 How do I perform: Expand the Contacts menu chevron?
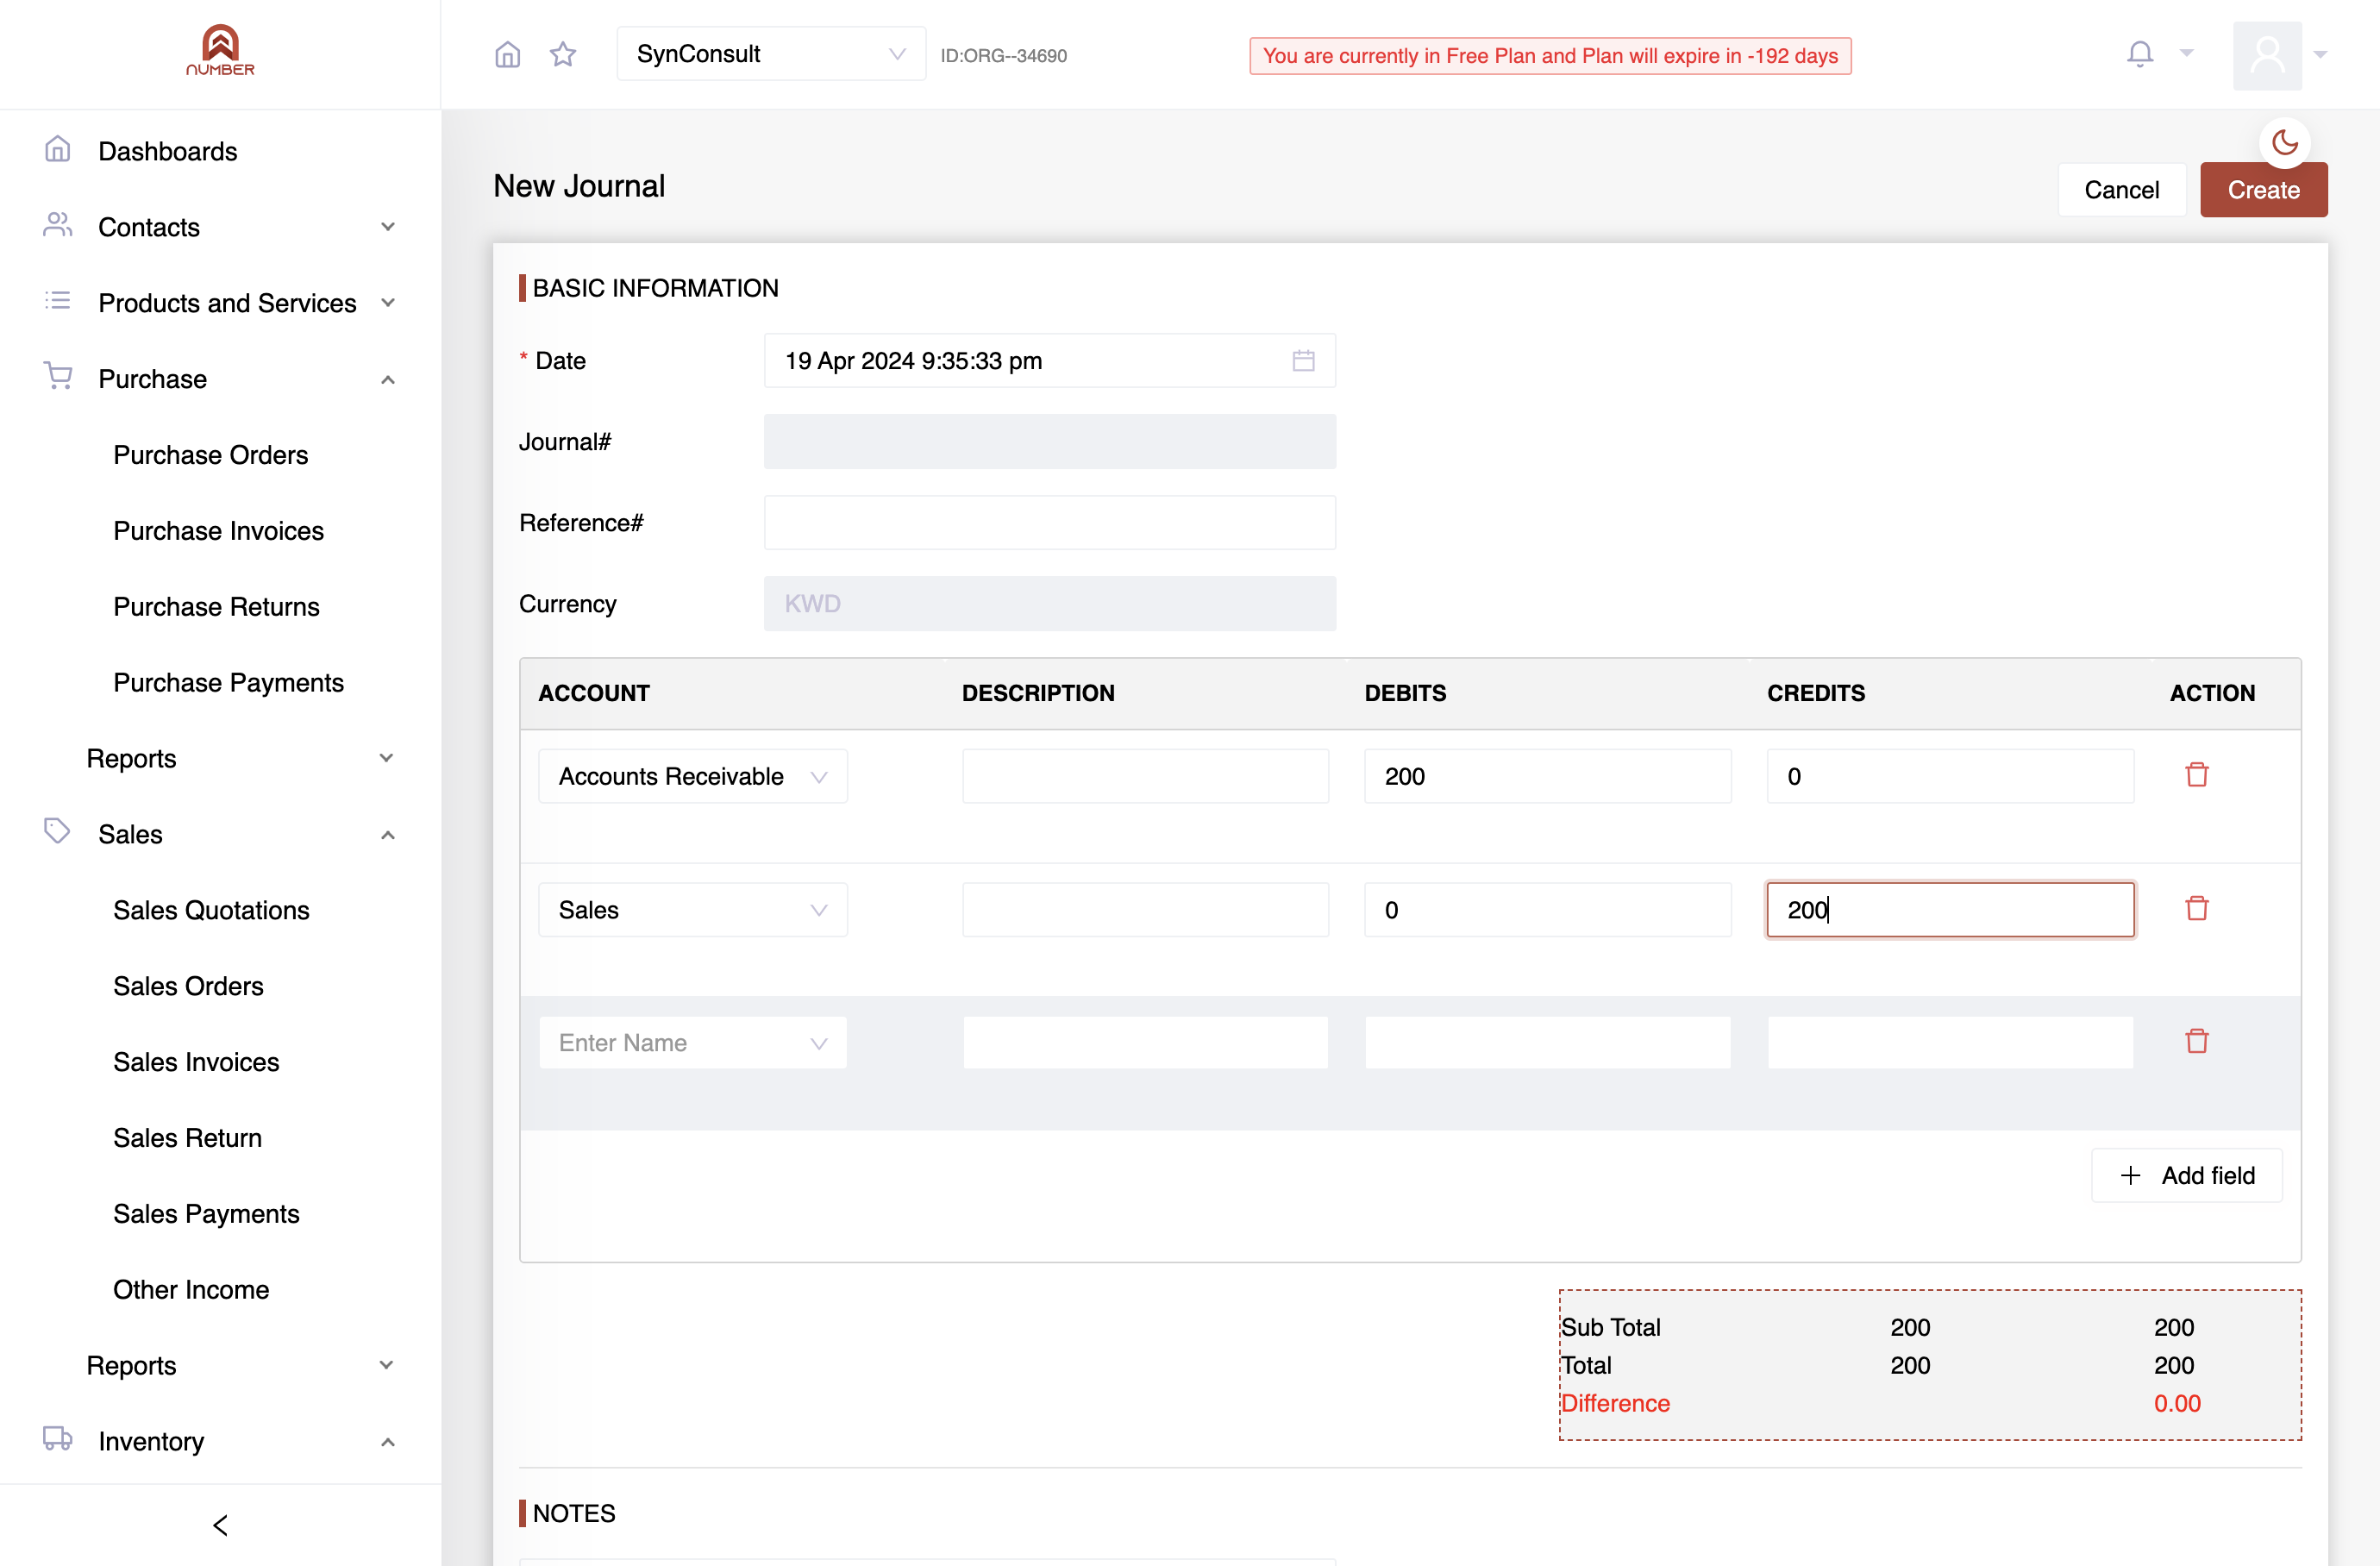pos(388,227)
